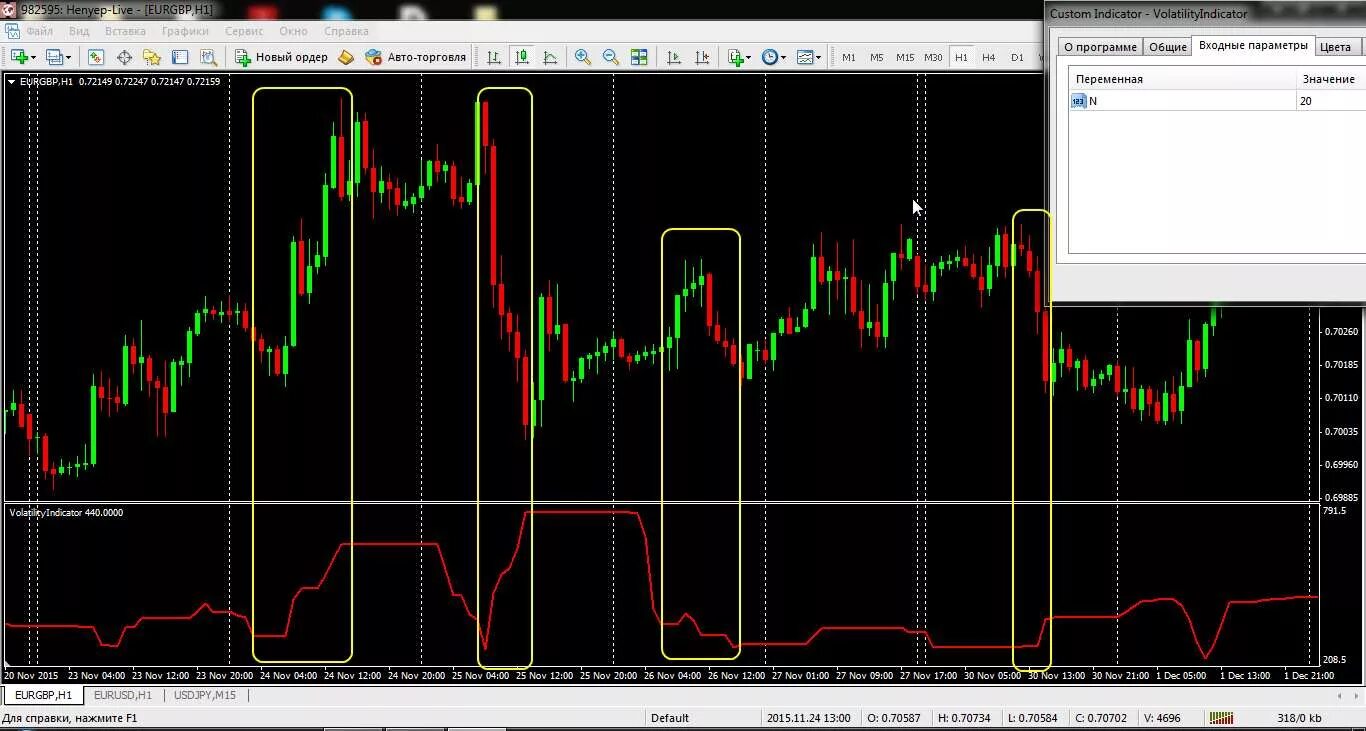Open the Окно menu
The width and height of the screenshot is (1366, 731).
tap(293, 31)
